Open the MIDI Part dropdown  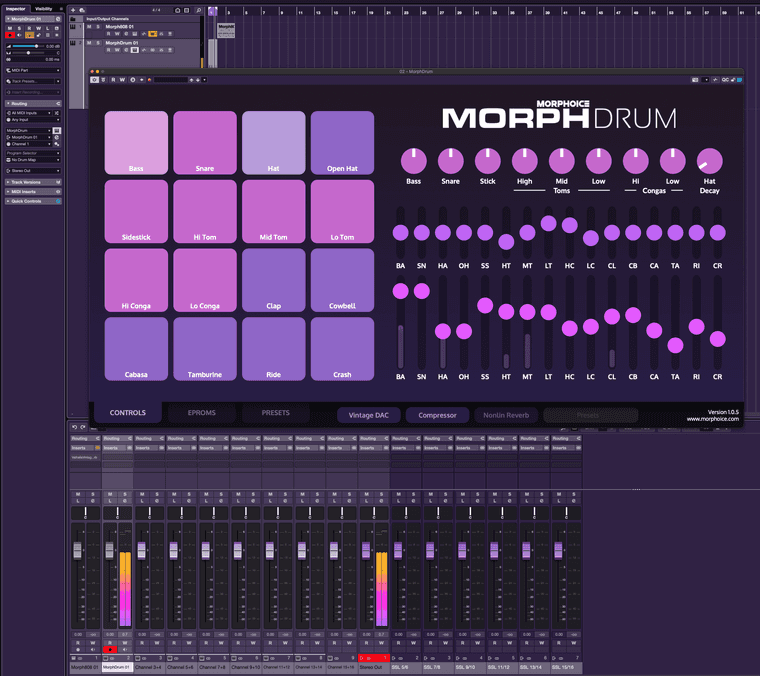(x=33, y=70)
